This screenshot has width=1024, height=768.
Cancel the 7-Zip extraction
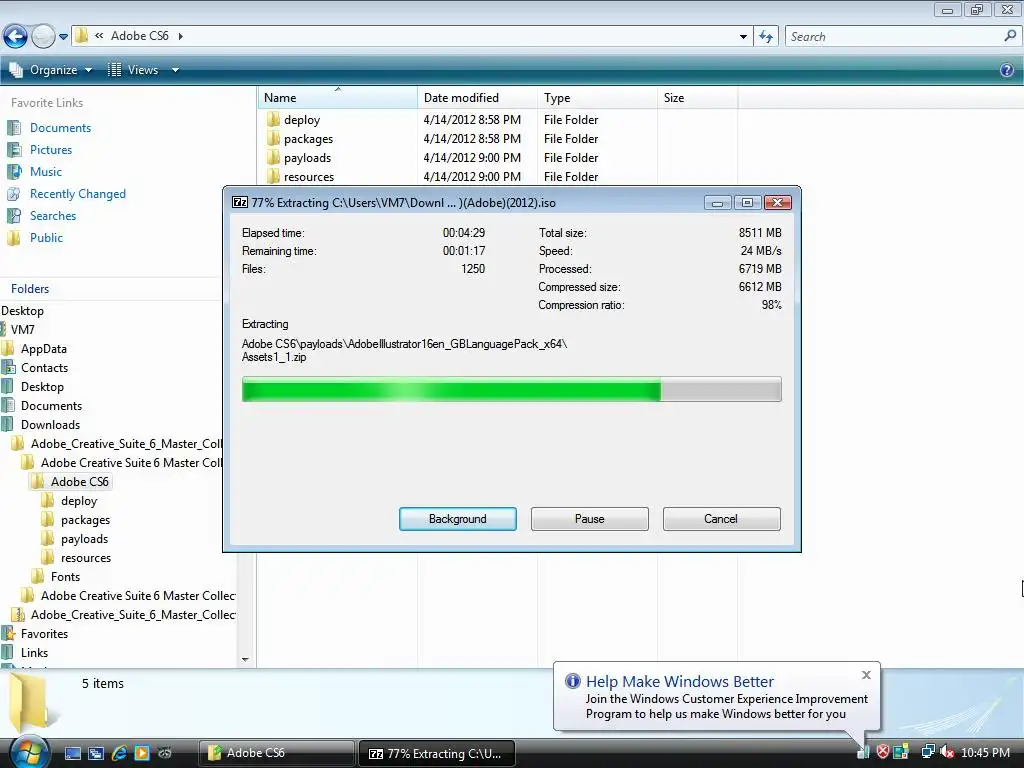point(721,519)
